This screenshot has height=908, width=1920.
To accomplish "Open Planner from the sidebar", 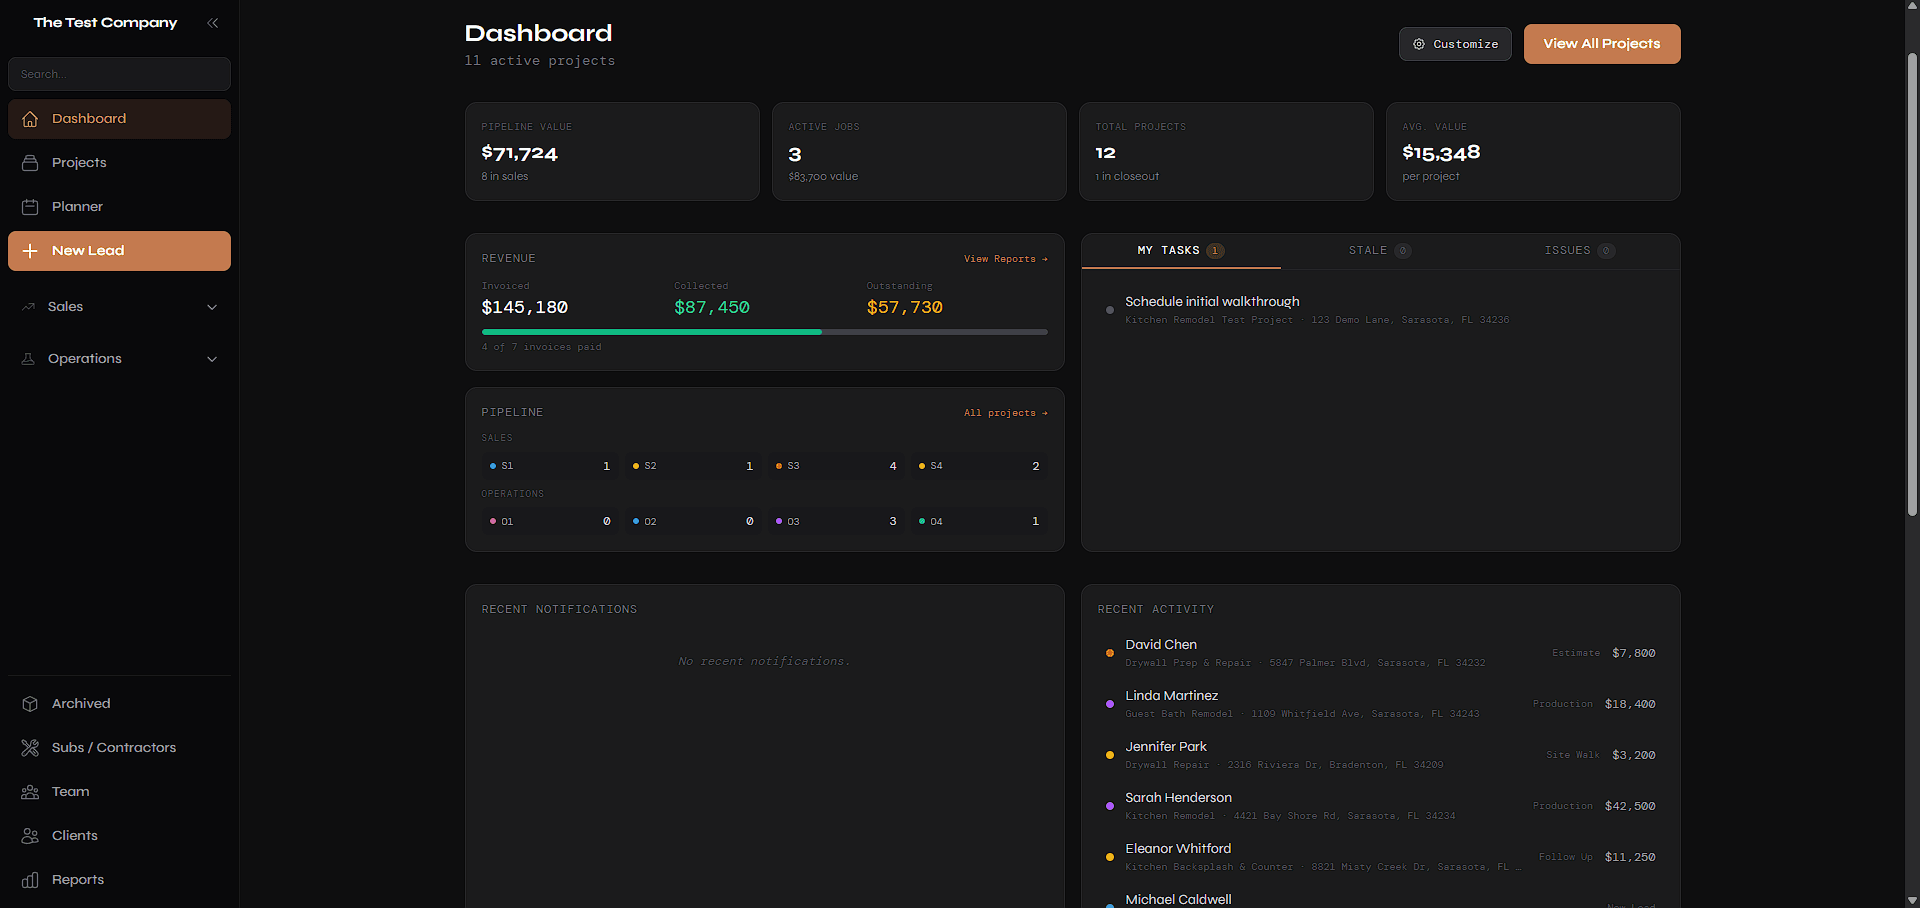I will tap(119, 207).
